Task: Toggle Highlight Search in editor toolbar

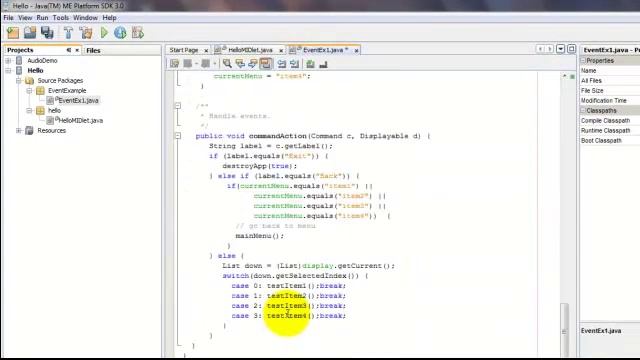Action: point(266,64)
